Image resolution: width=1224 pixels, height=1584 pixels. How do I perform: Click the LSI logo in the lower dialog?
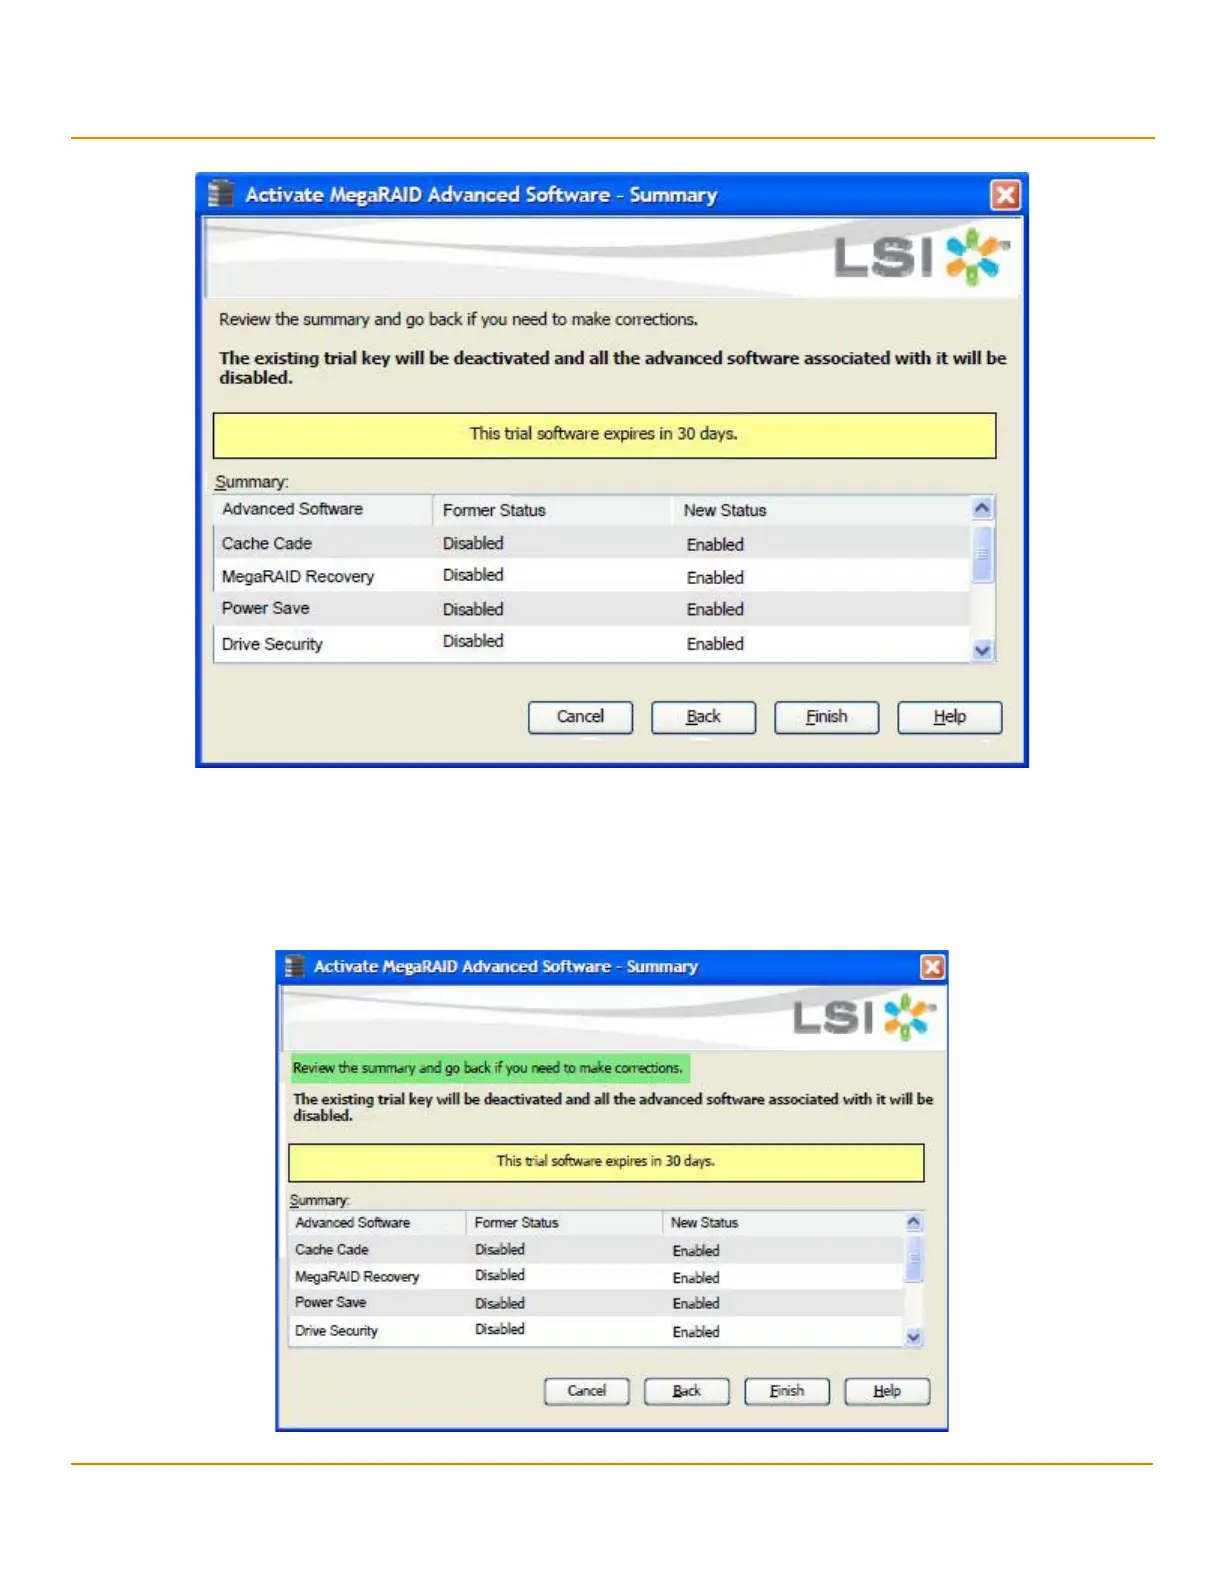[864, 1017]
